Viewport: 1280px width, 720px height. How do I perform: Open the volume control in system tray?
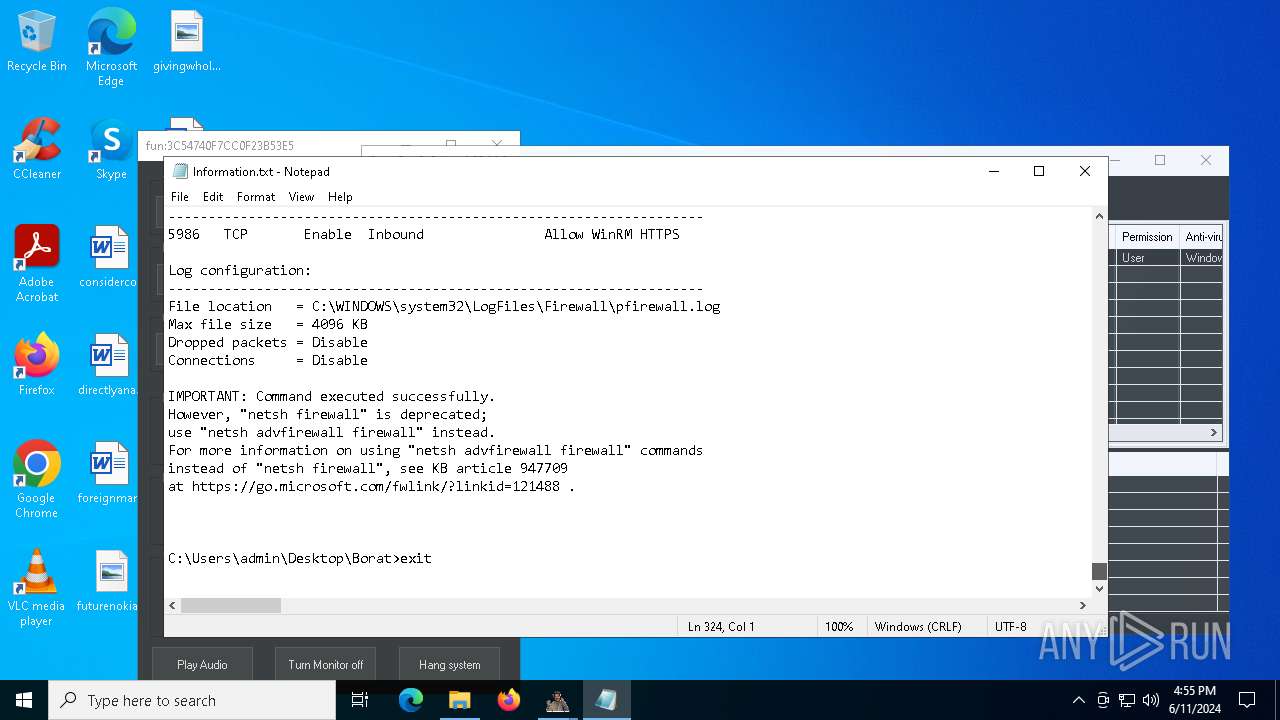coord(1151,700)
